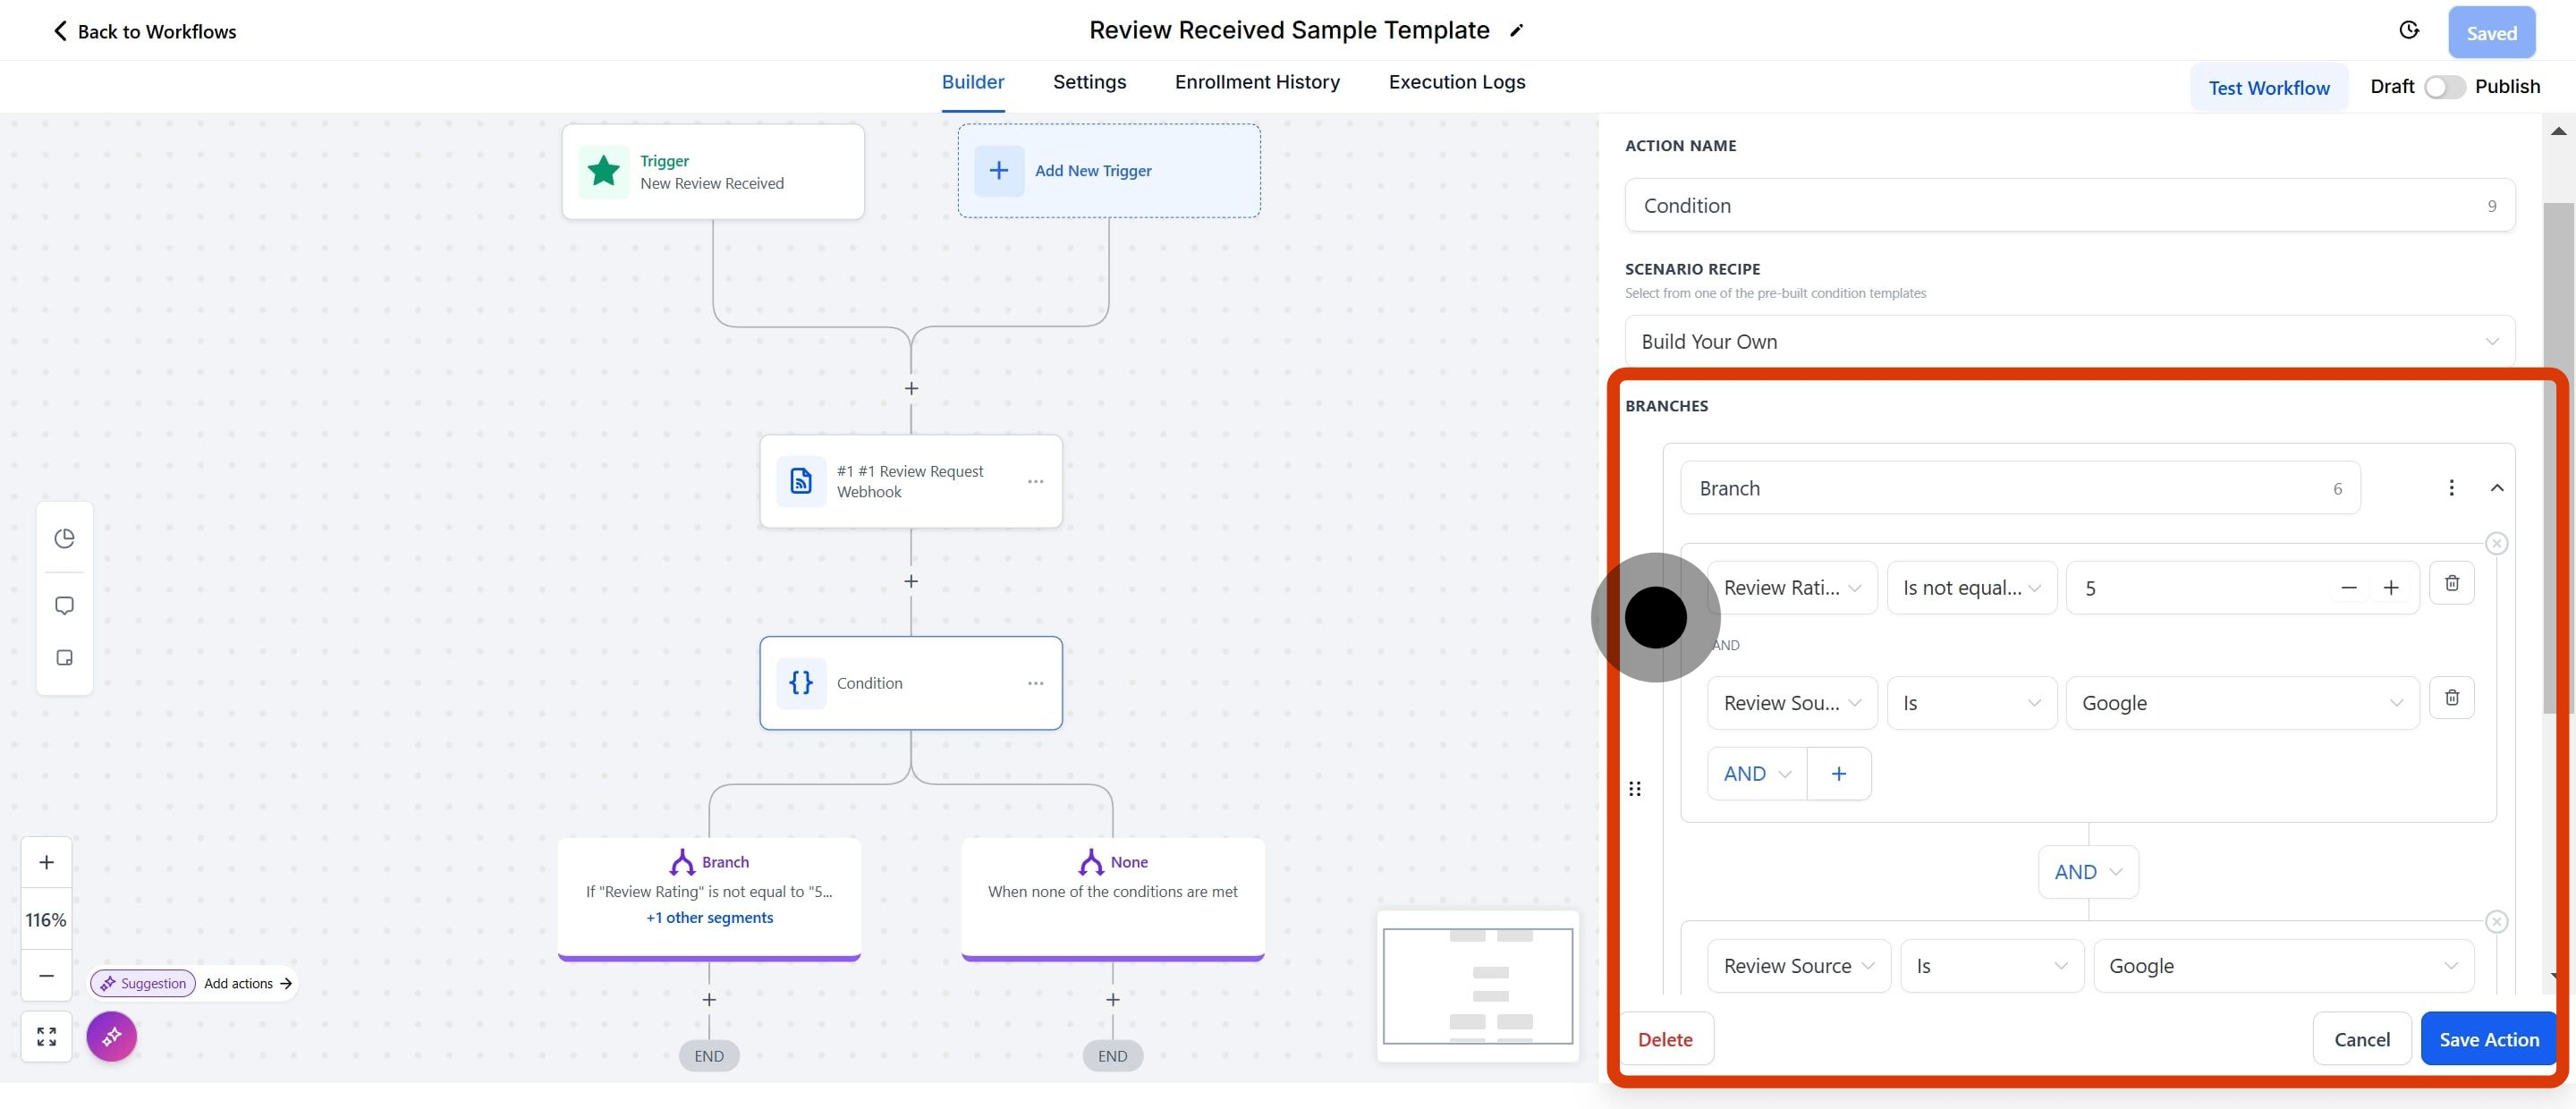
Task: Click the pencil icon to rename workflow
Action: point(1516,31)
